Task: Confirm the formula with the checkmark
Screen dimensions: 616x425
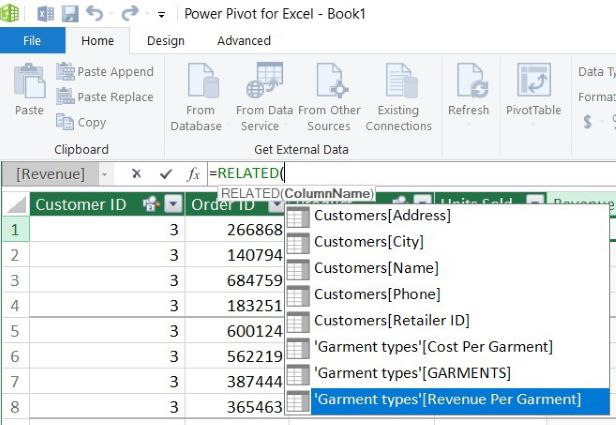Action: pos(165,174)
